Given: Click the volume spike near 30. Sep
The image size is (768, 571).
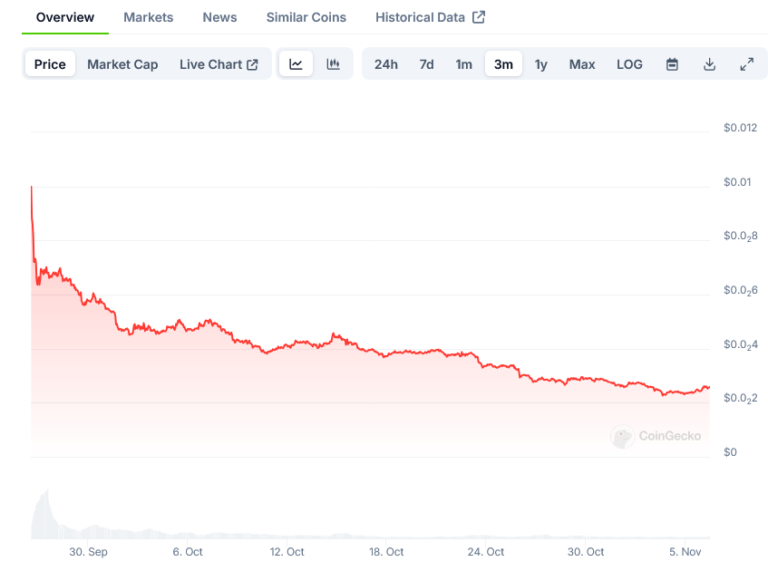Looking at the screenshot, I should point(46,514).
